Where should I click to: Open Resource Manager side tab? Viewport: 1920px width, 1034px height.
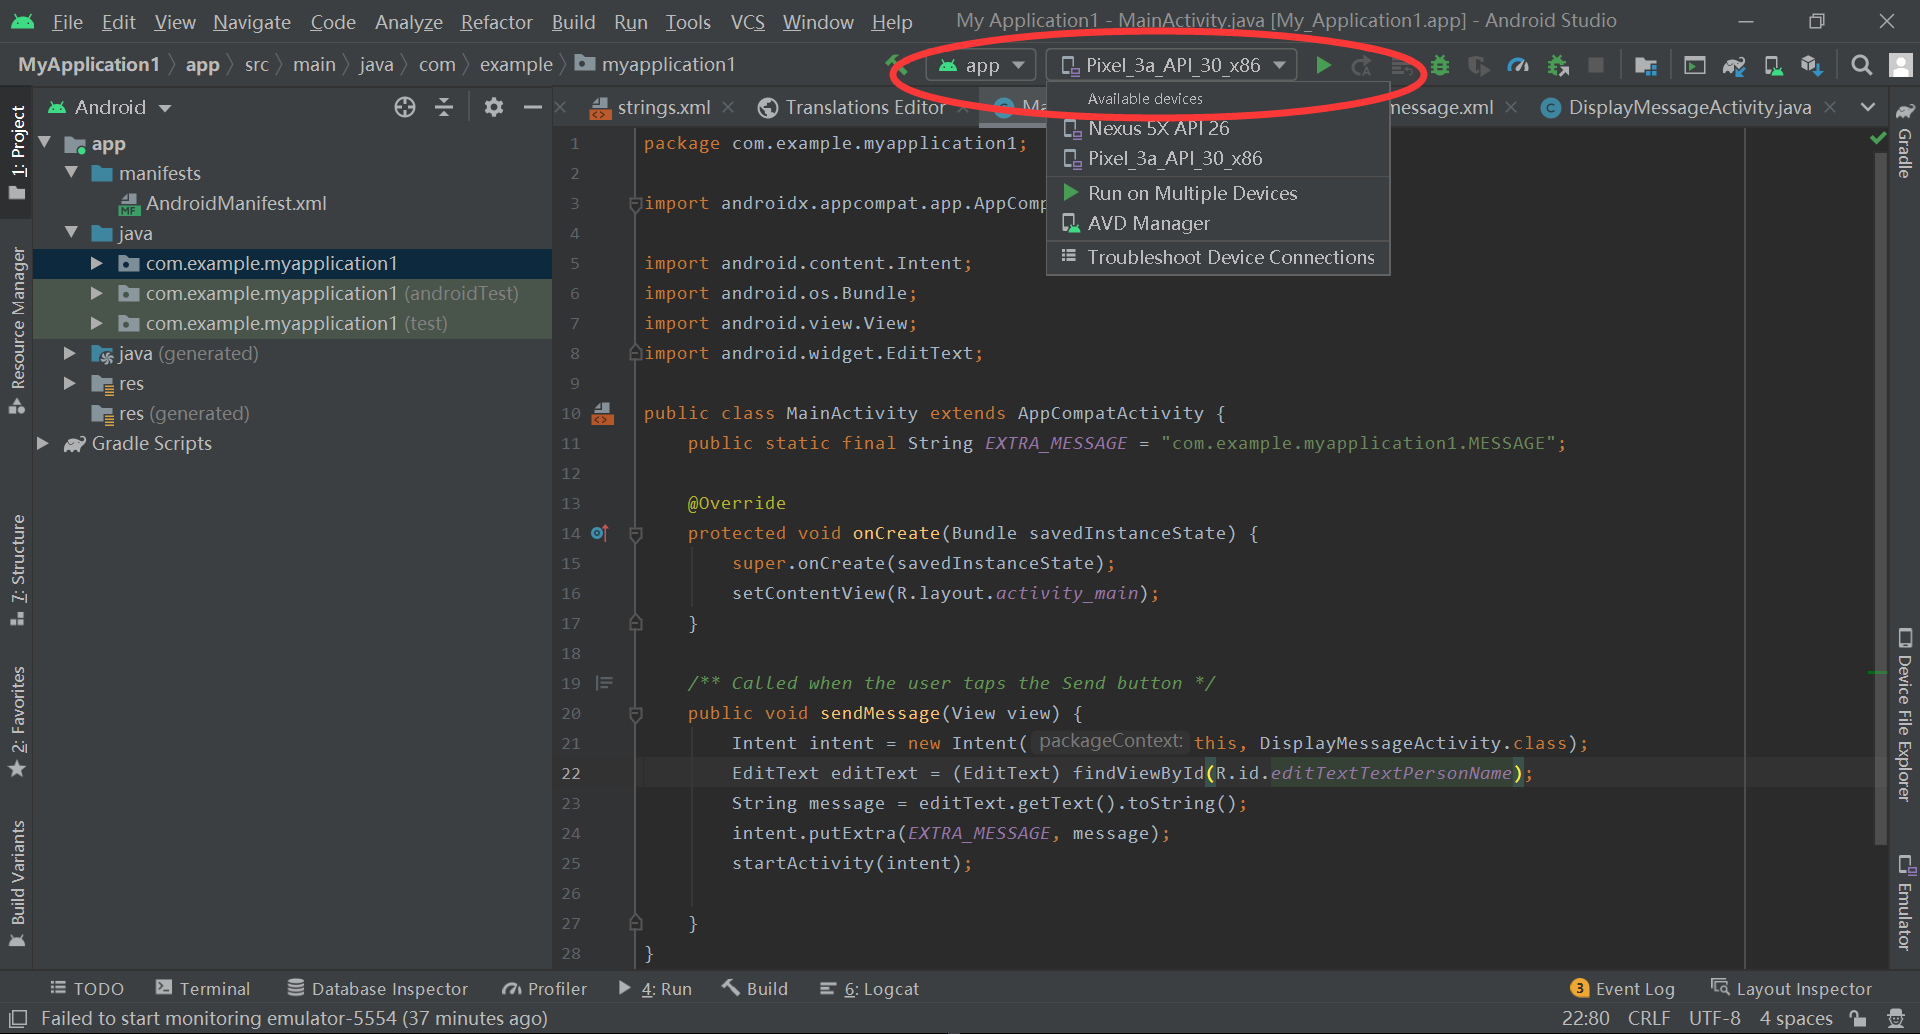(17, 330)
